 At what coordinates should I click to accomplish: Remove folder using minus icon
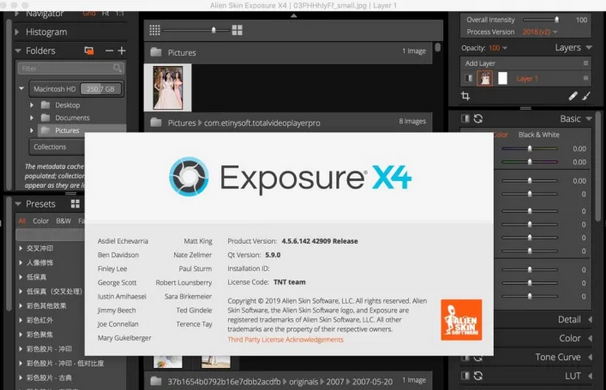point(109,51)
